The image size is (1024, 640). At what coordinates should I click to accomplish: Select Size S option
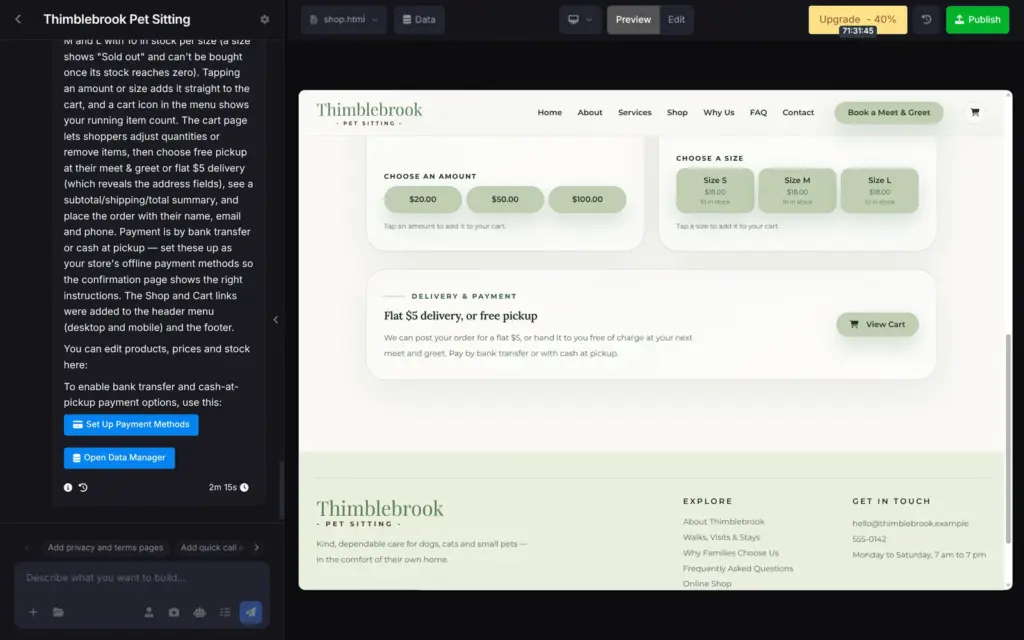pyautogui.click(x=715, y=190)
